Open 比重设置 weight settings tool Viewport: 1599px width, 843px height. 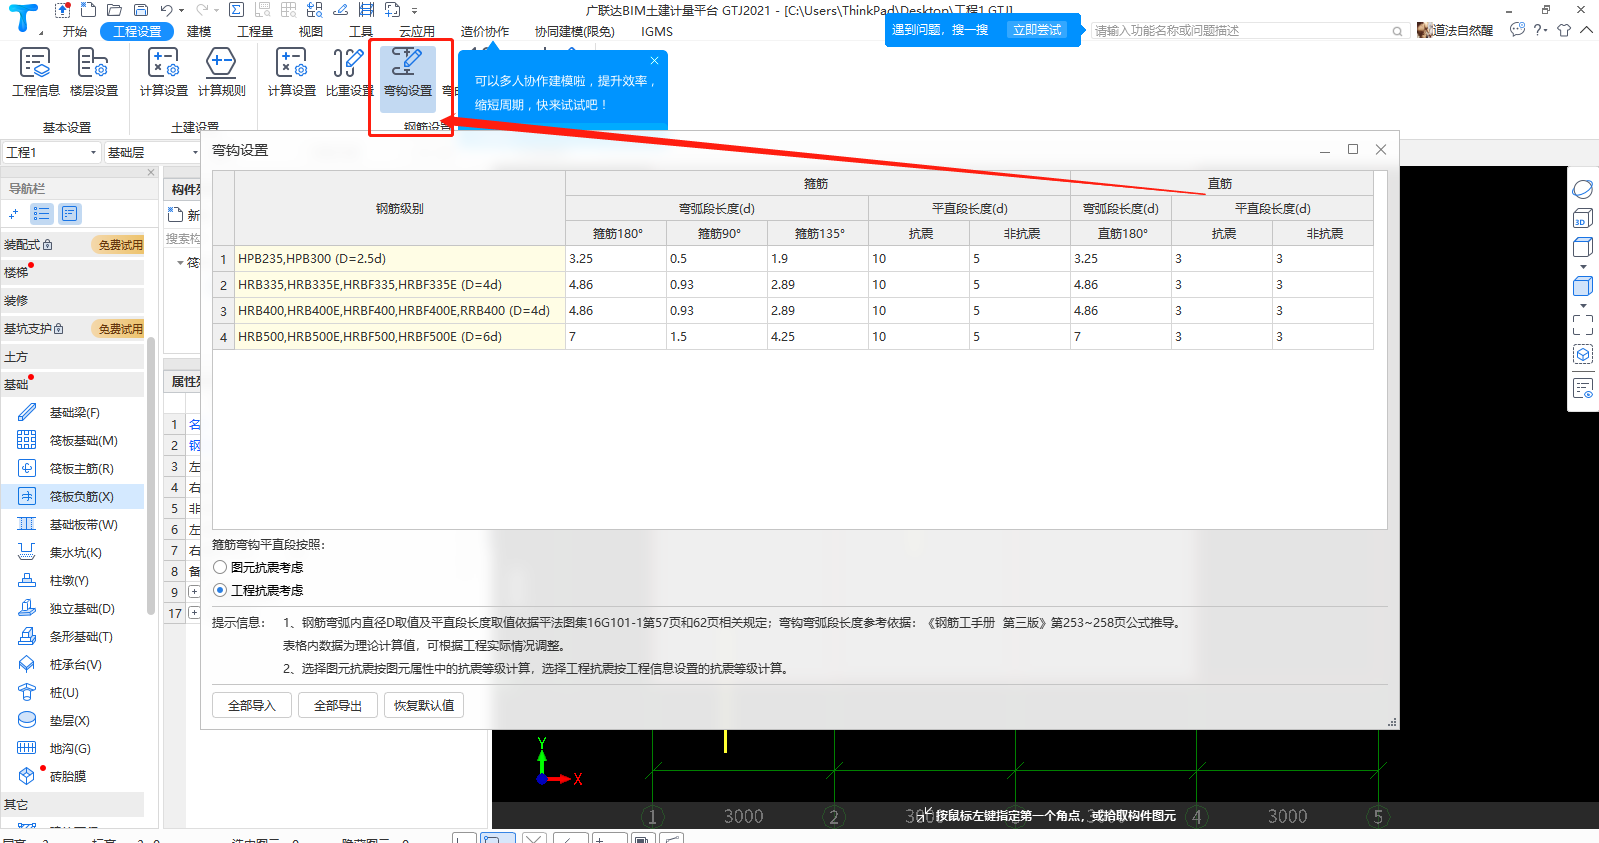point(349,72)
